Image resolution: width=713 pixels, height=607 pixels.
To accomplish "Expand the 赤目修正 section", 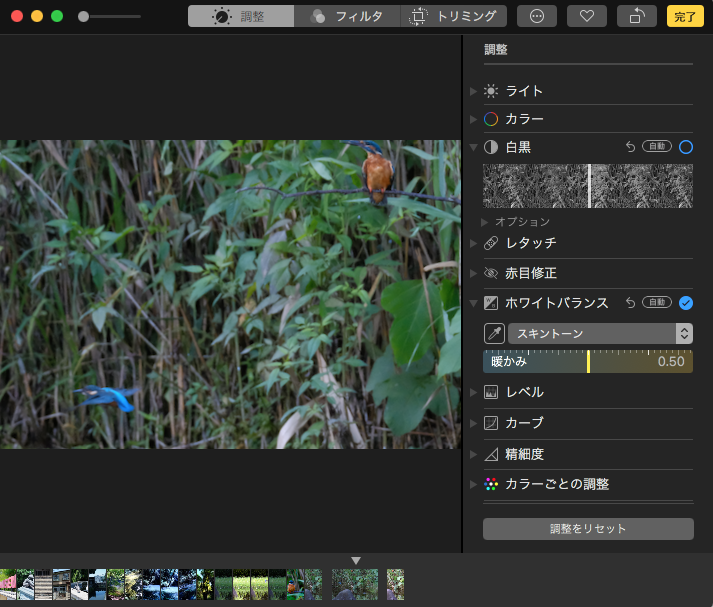I will 473,273.
